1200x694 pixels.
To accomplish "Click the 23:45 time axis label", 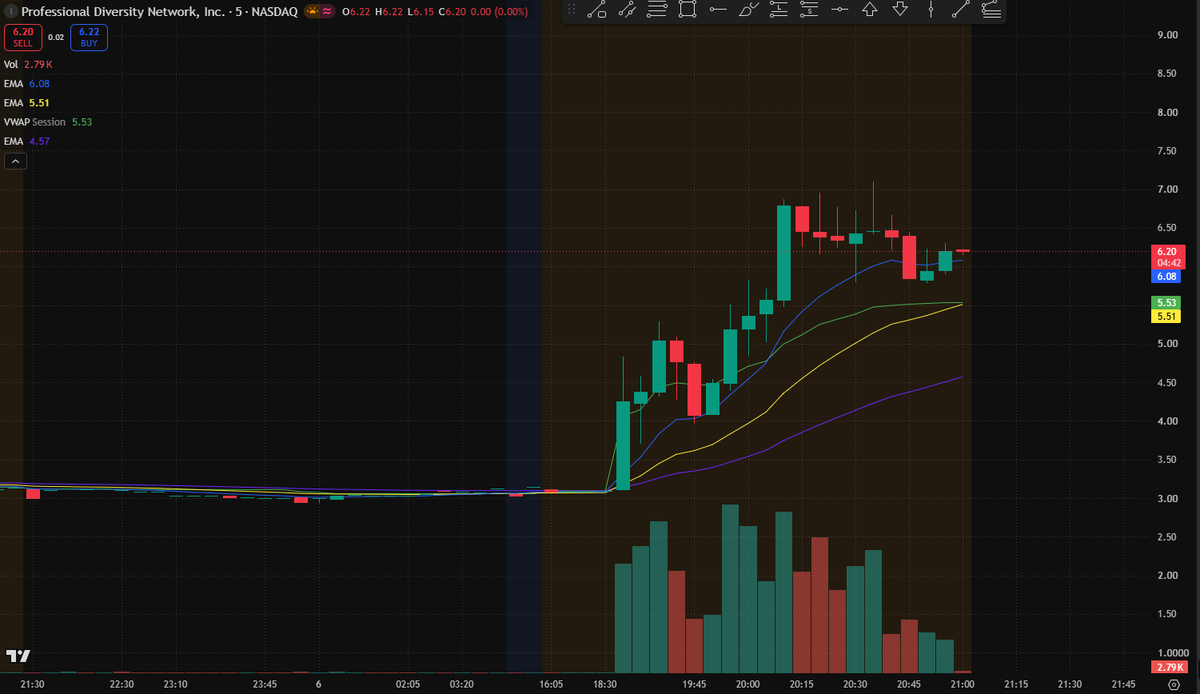I will tap(265, 684).
